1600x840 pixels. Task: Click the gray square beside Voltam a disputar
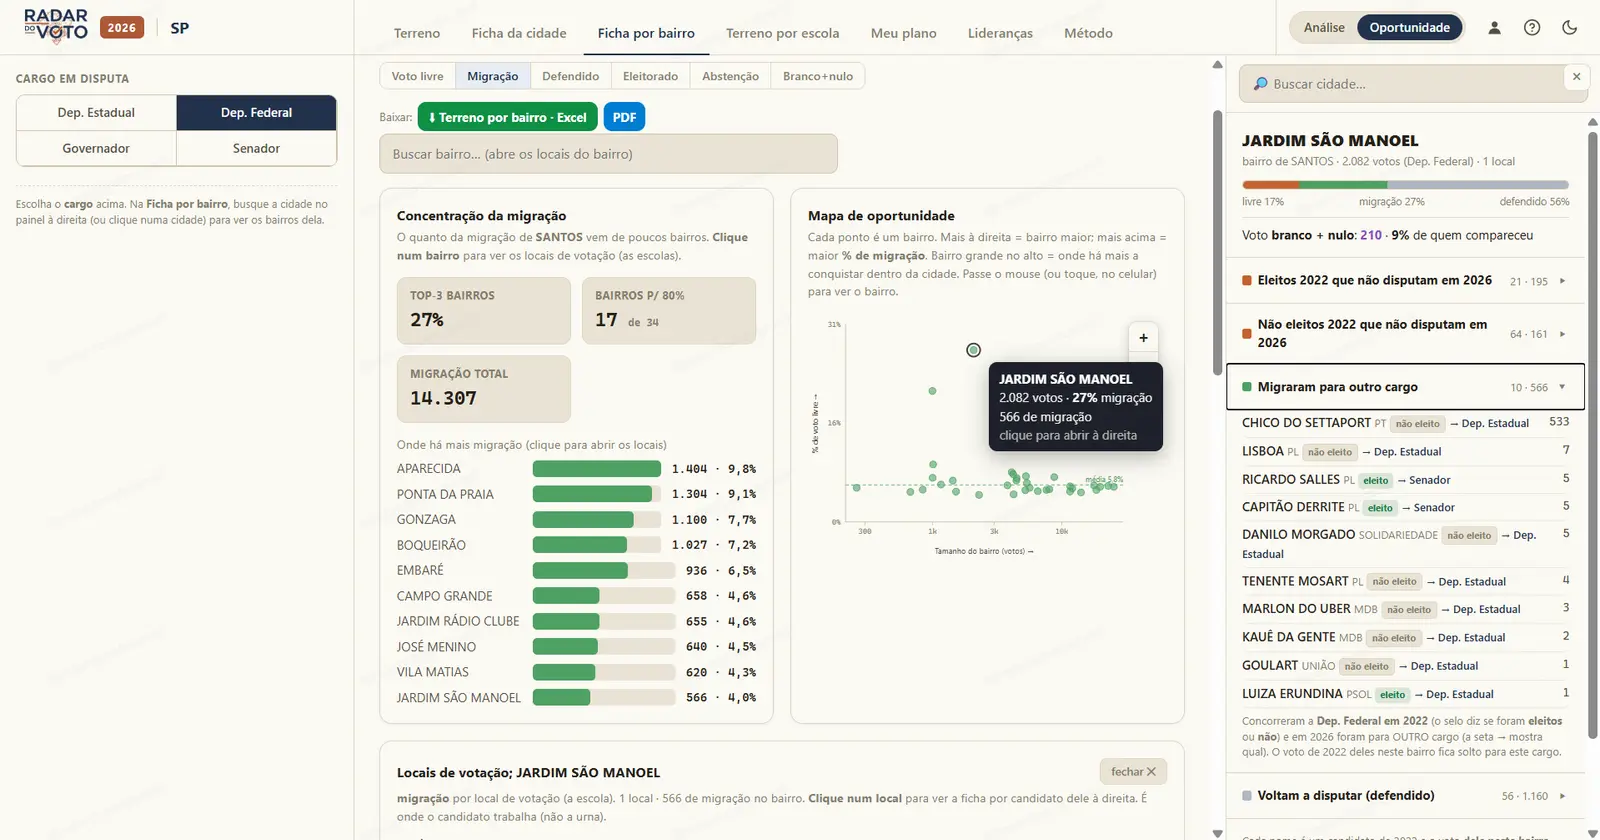1247,796
